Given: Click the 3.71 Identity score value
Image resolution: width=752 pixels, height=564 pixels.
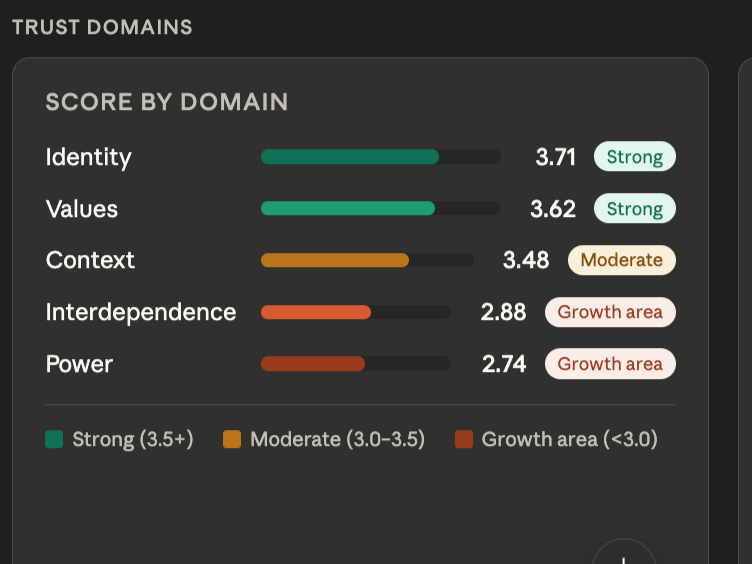Looking at the screenshot, I should tap(555, 157).
